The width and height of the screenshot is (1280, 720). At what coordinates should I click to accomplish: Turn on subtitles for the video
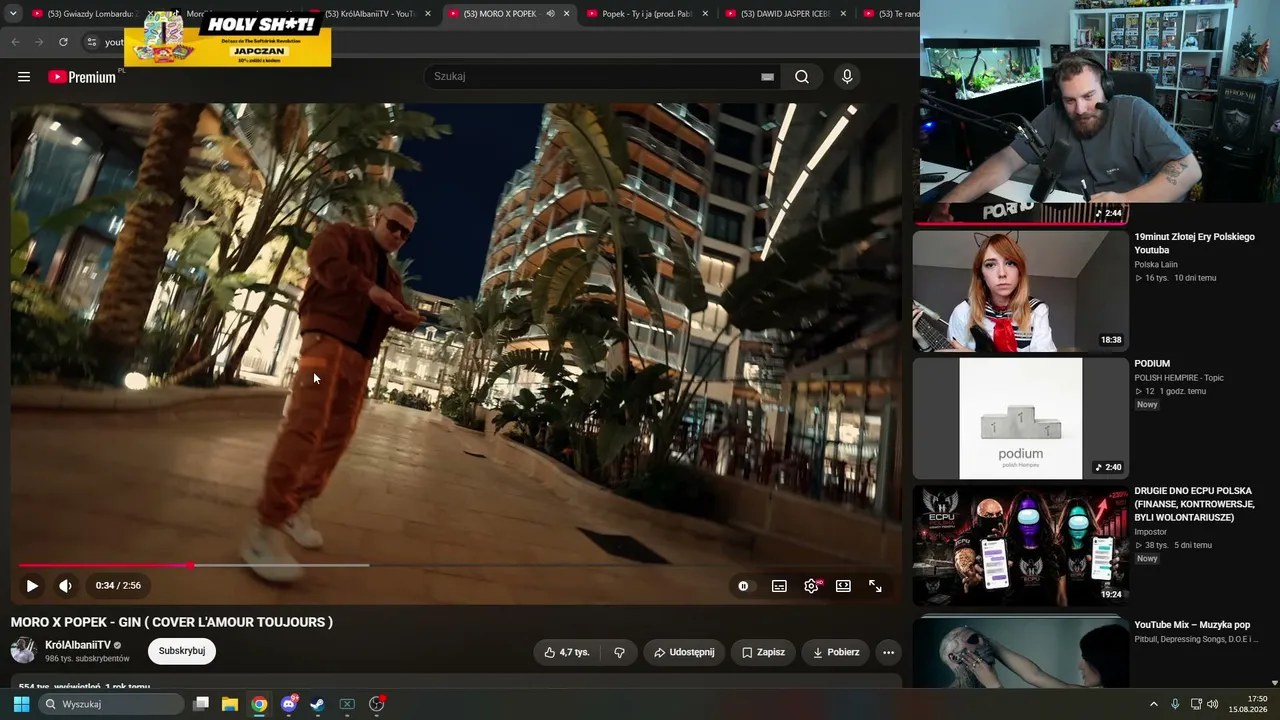click(779, 586)
